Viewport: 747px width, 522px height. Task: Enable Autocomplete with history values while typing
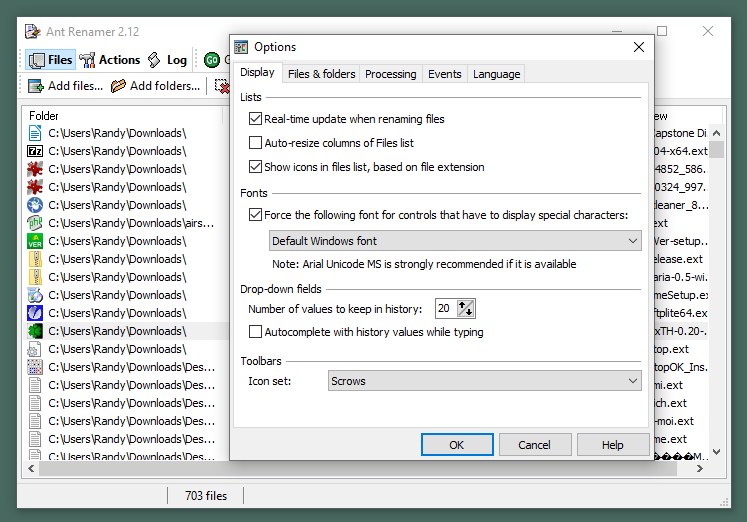(255, 332)
